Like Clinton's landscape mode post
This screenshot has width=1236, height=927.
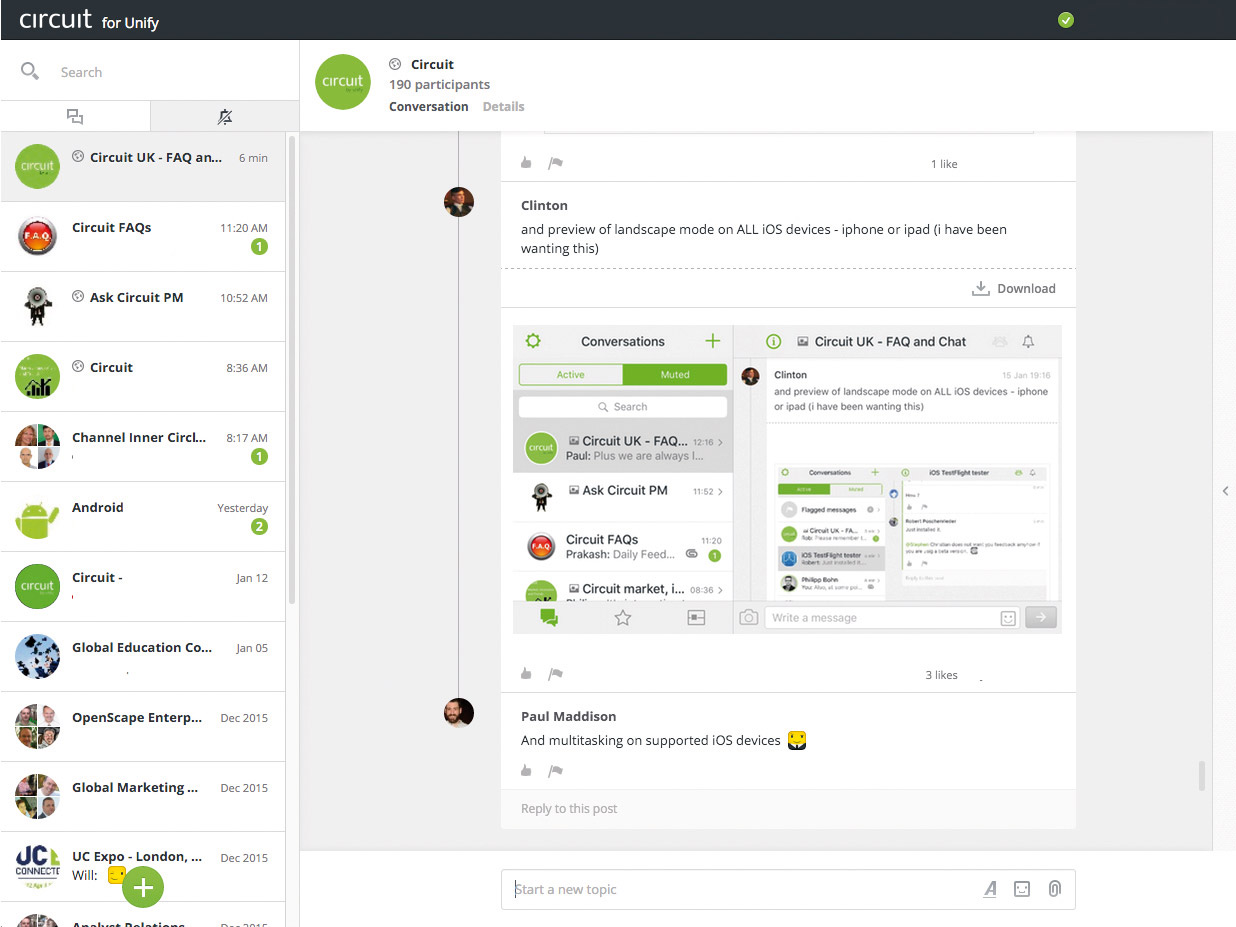point(526,674)
